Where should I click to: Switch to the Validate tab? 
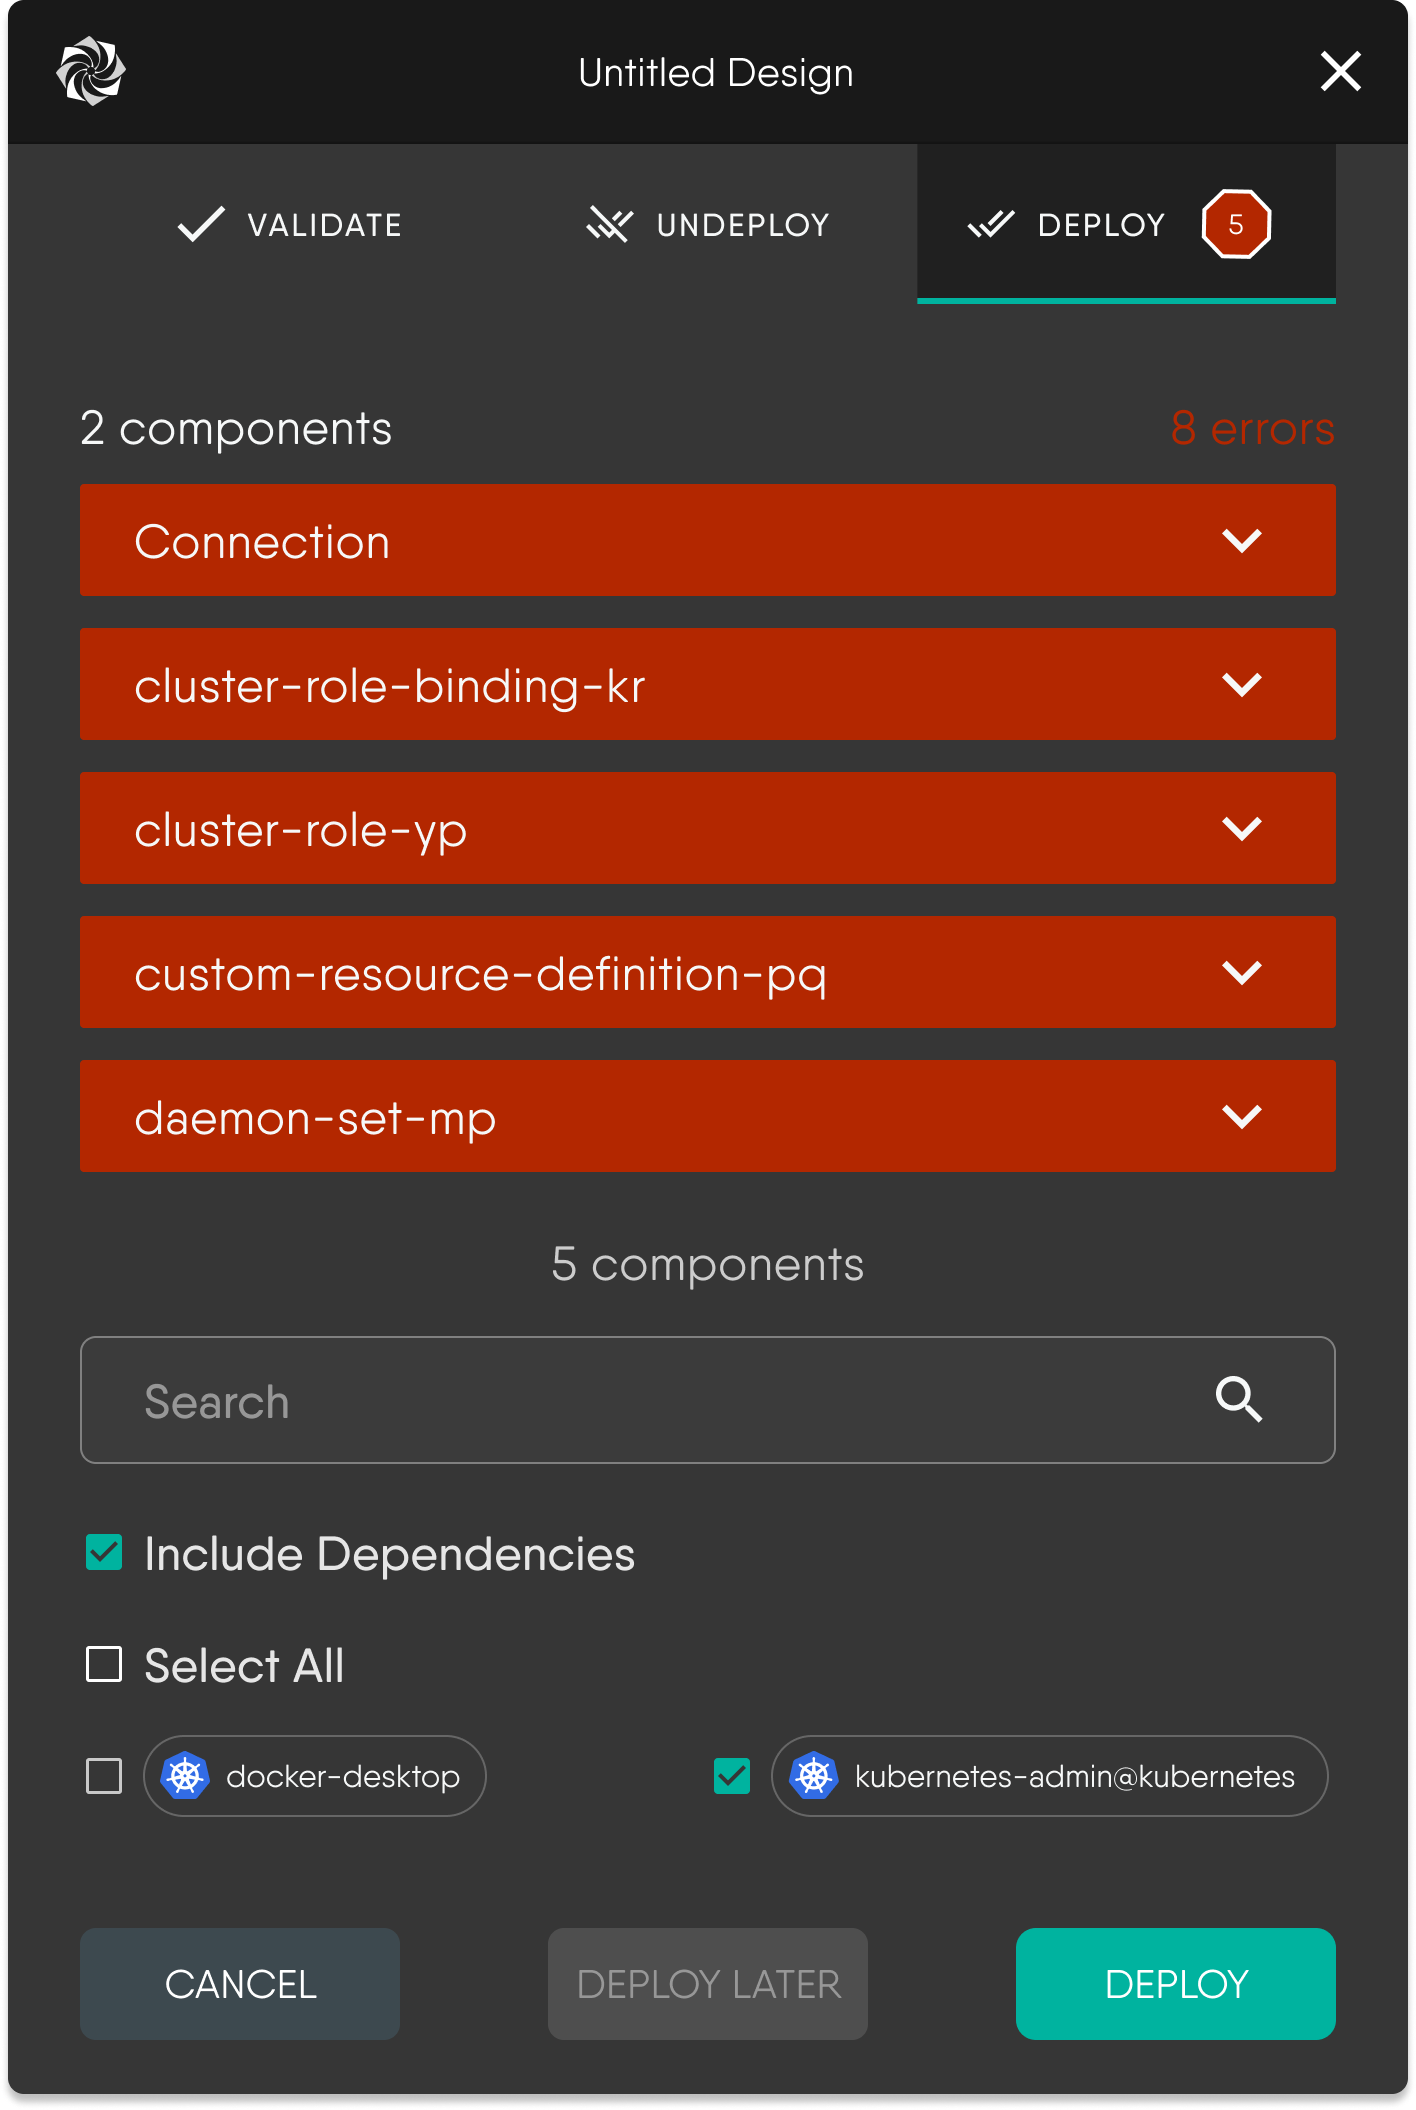(290, 223)
